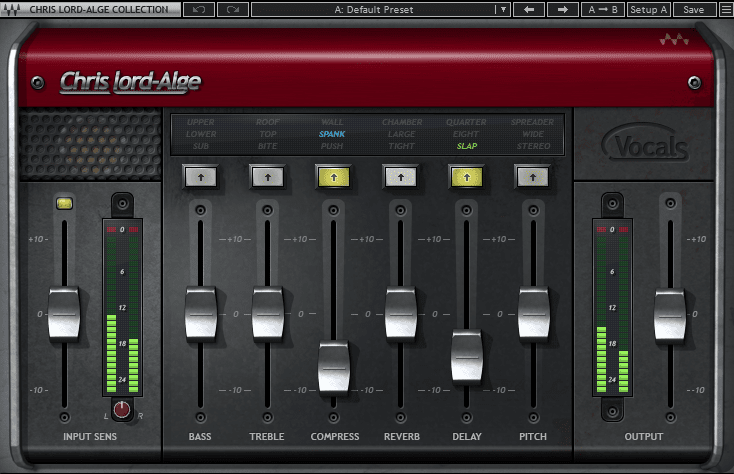Viewport: 734px width, 474px height.
Task: Toggle the yellow input sens LED
Action: pyautogui.click(x=65, y=203)
